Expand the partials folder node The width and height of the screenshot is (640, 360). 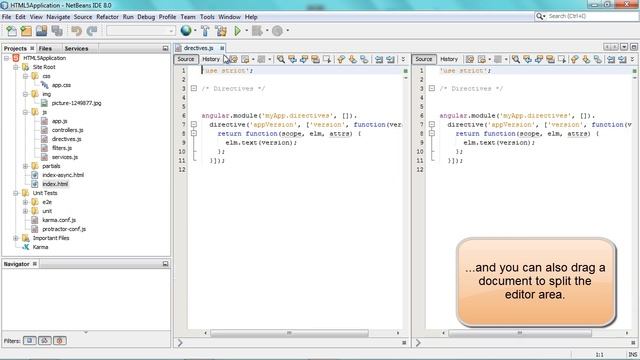(25, 166)
